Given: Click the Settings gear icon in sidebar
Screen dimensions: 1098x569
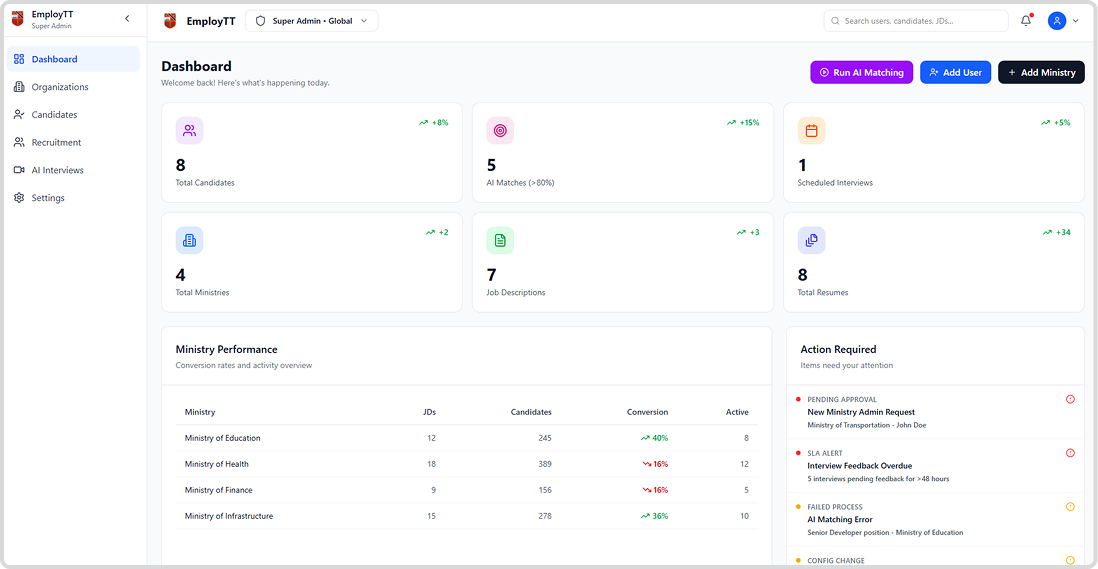Looking at the screenshot, I should click(x=19, y=198).
